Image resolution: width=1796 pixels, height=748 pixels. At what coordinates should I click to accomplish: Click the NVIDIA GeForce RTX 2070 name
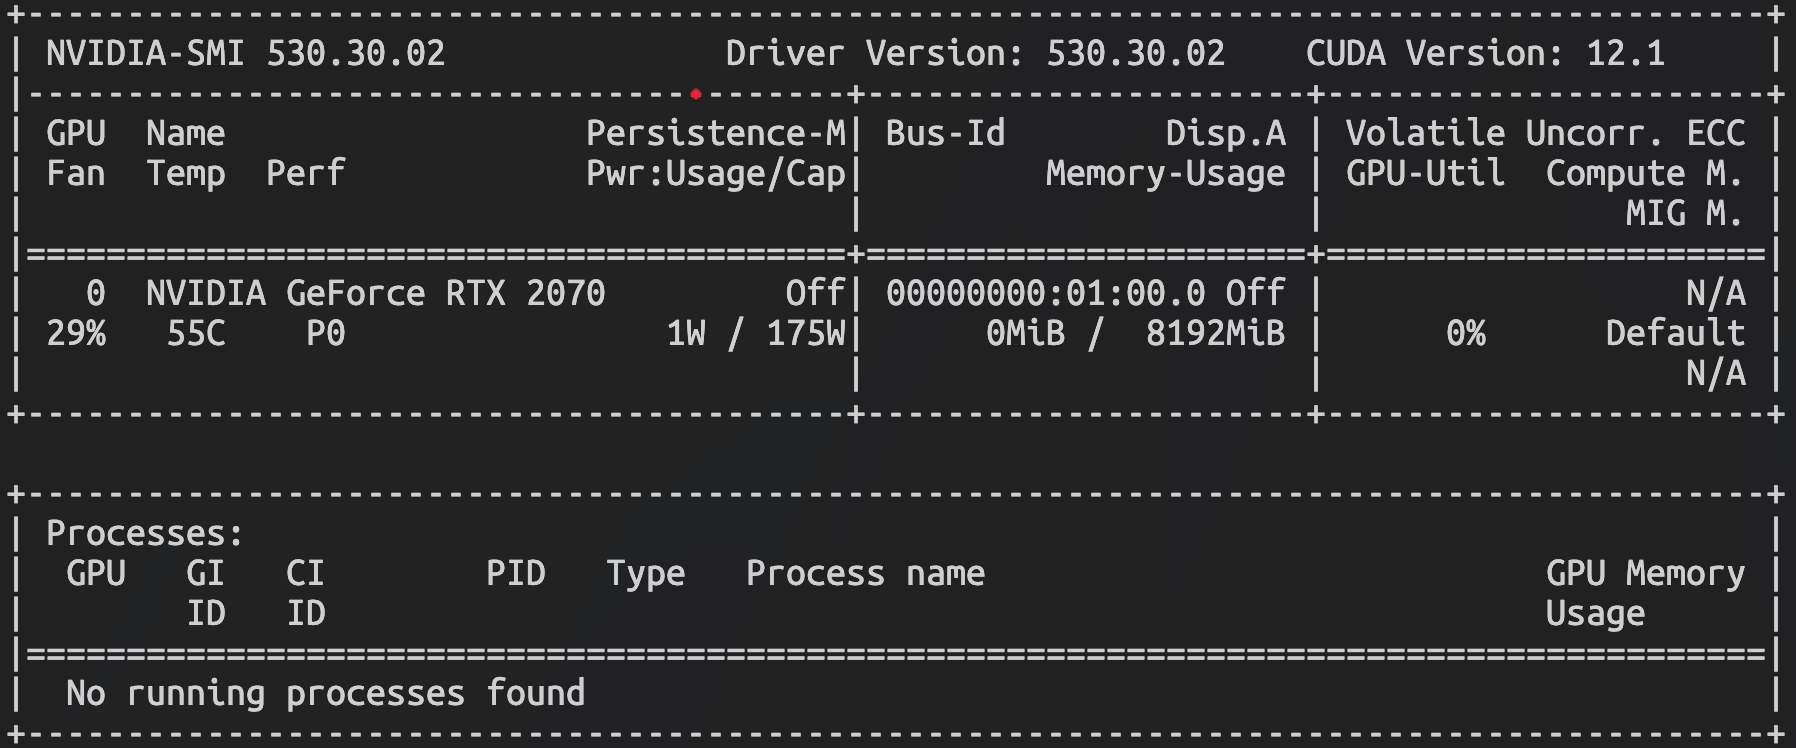375,293
